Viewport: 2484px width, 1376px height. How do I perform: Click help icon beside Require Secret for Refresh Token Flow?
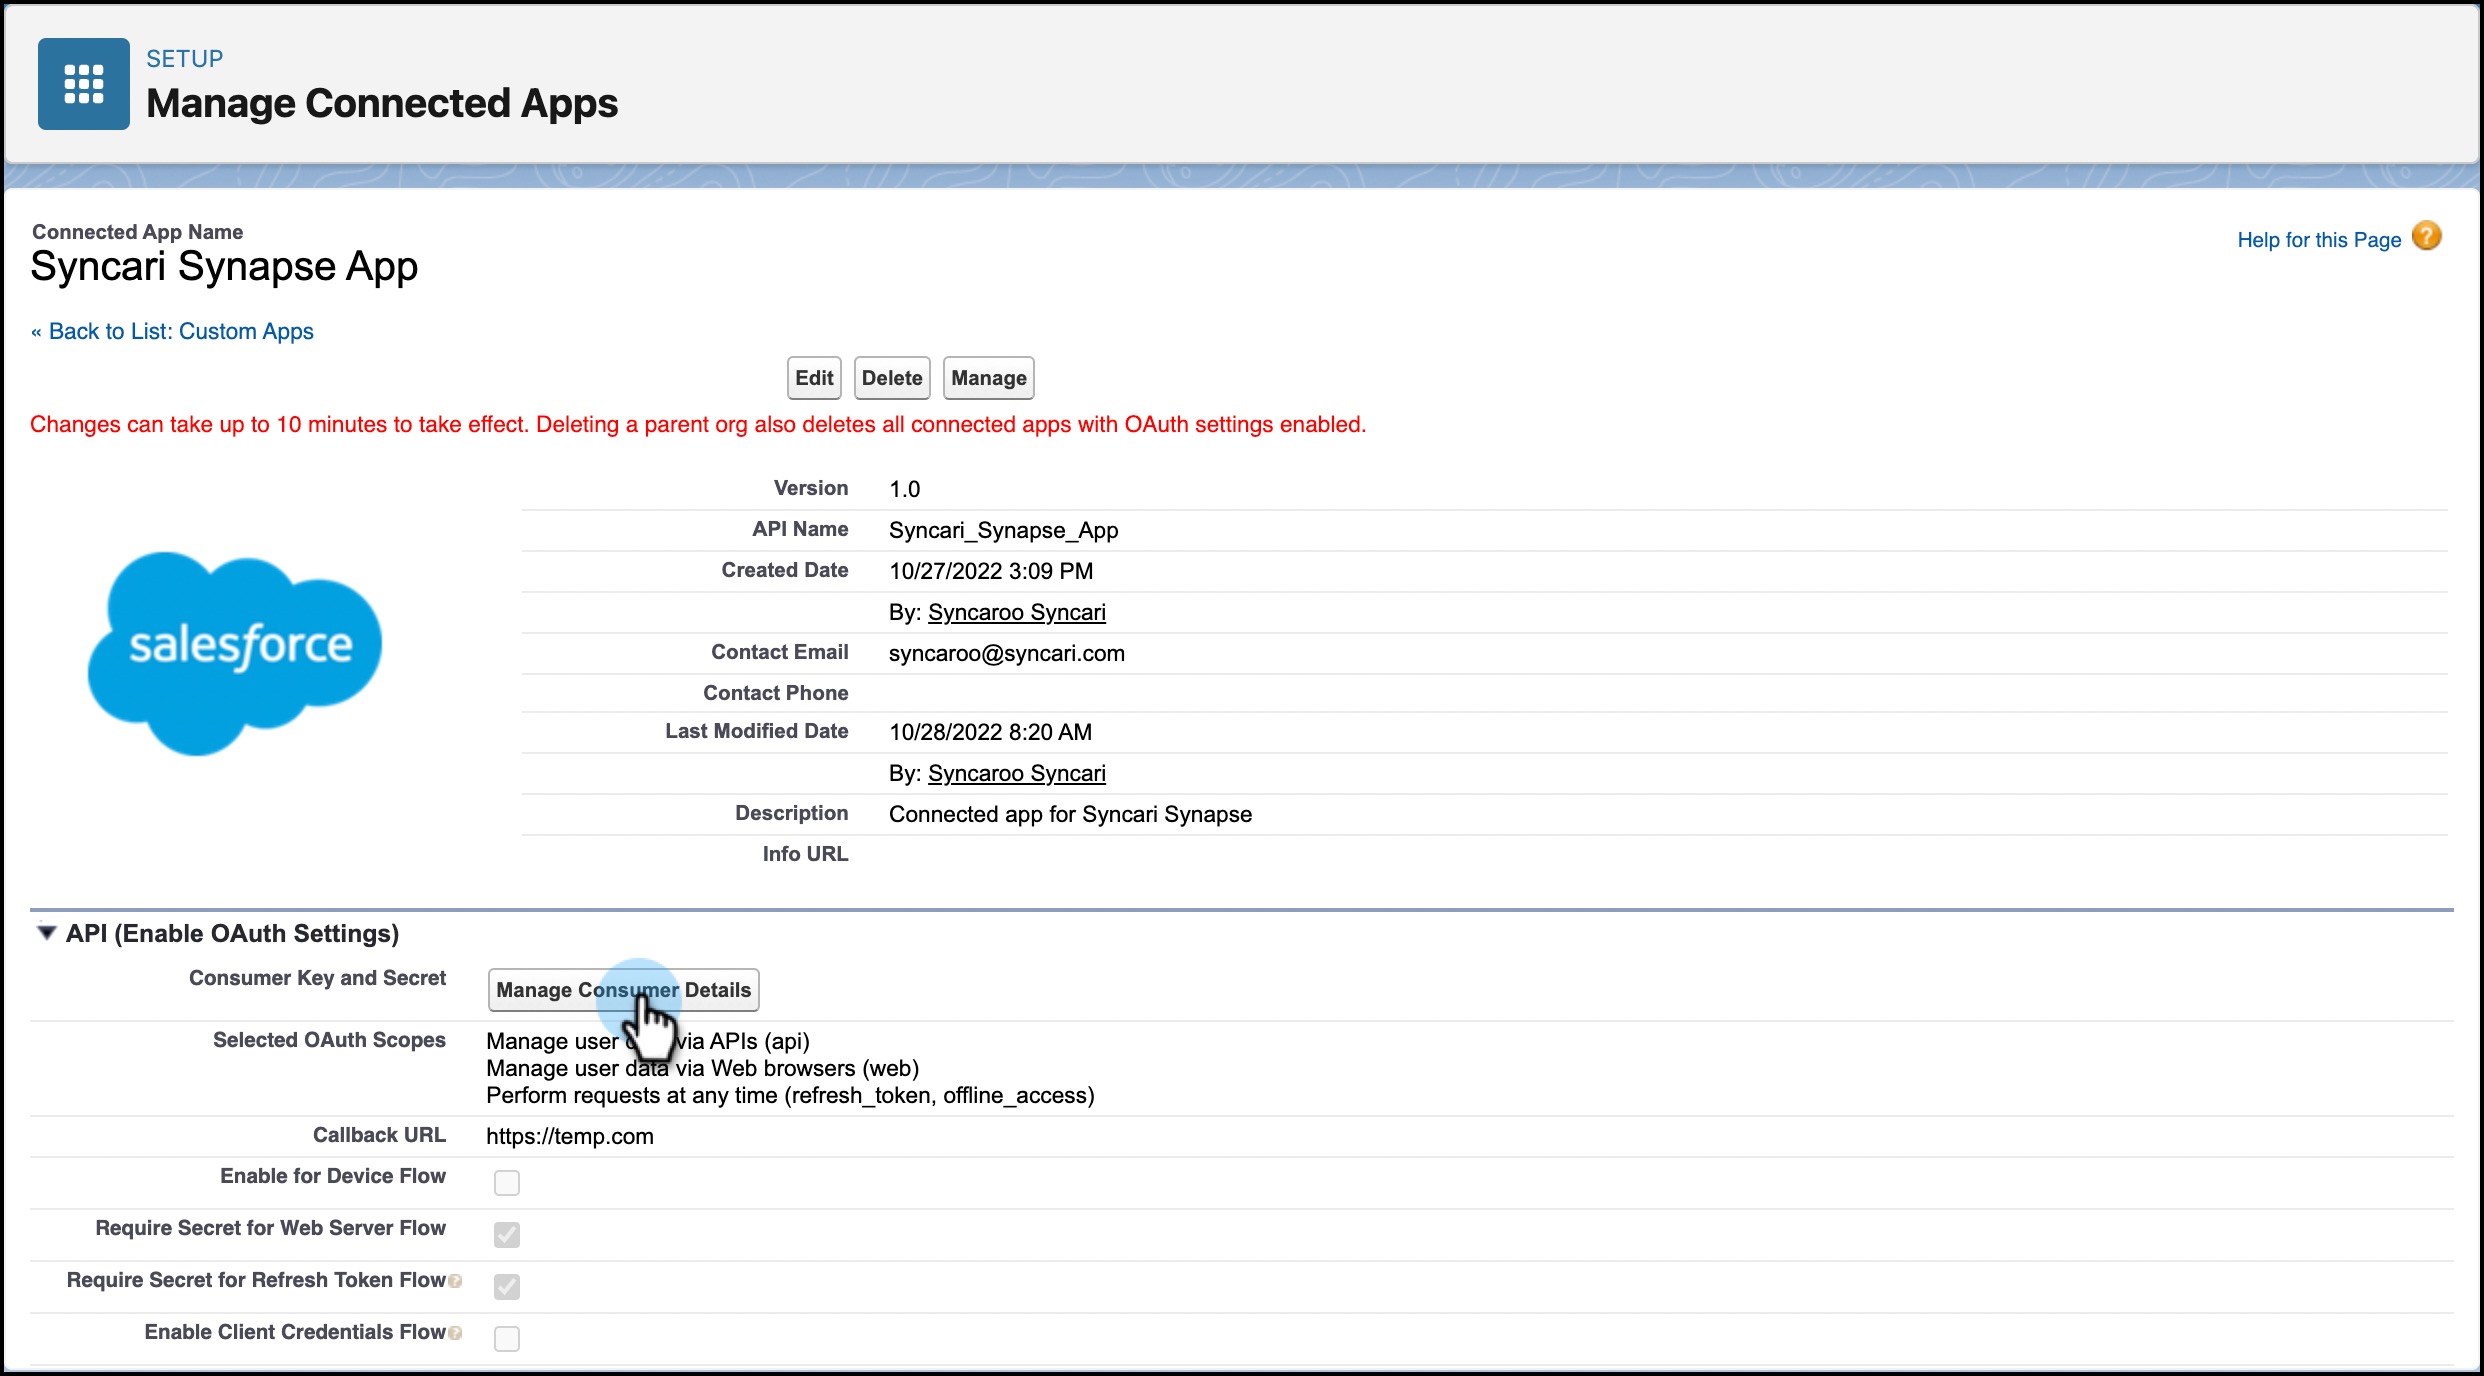(456, 1281)
